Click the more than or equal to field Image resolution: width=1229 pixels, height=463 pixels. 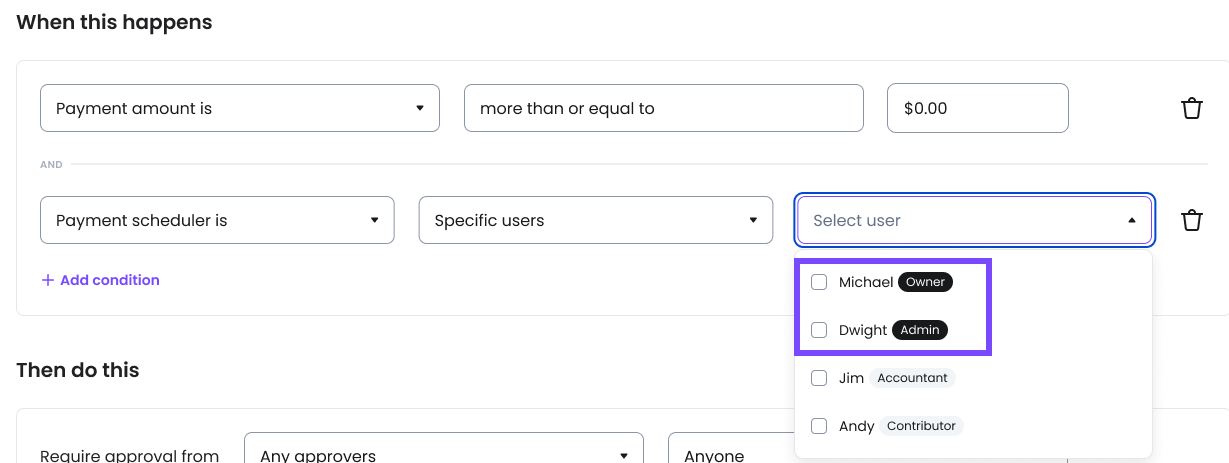click(663, 108)
